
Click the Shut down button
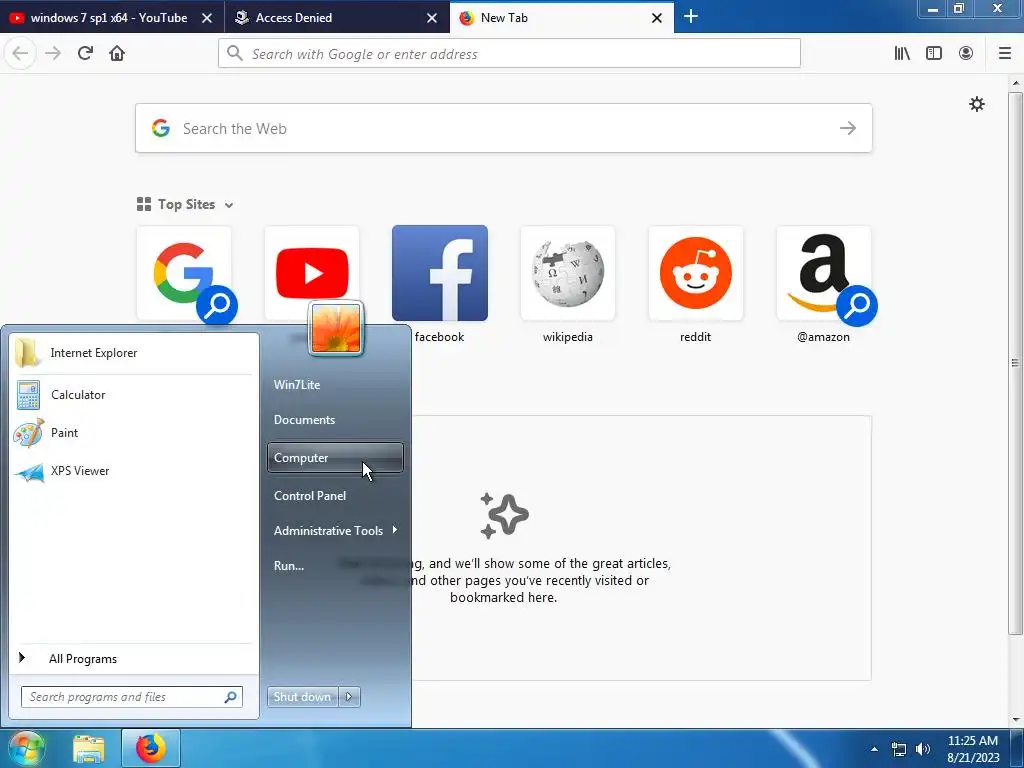click(302, 697)
